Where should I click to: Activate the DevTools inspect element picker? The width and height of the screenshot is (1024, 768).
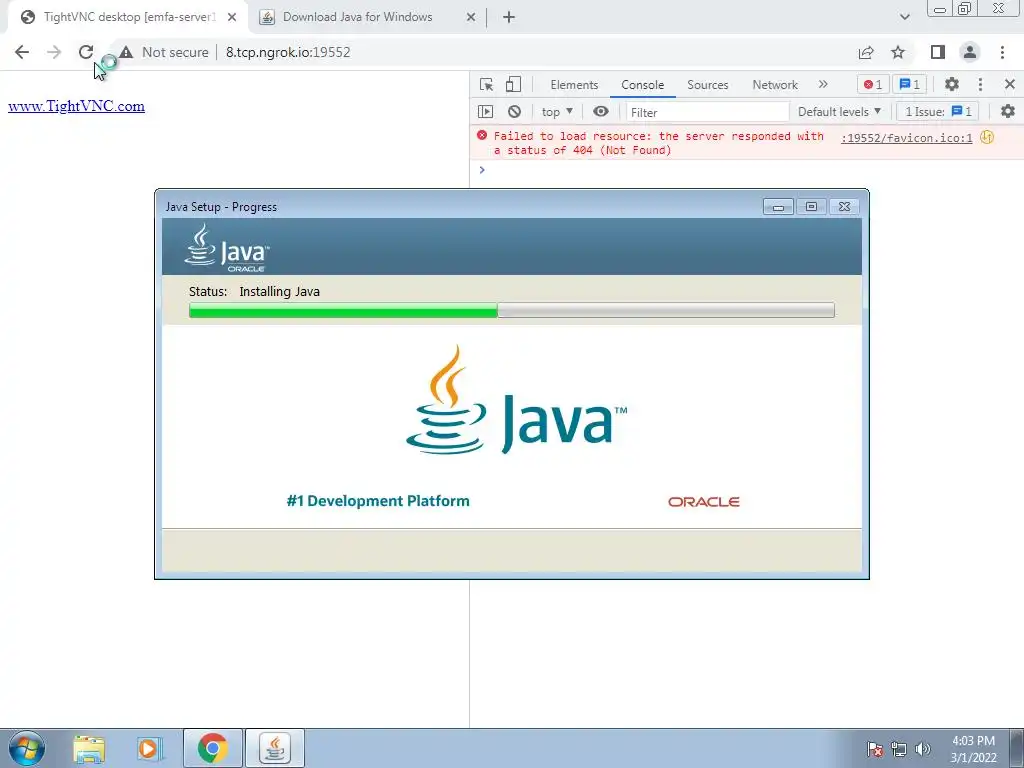coord(487,84)
